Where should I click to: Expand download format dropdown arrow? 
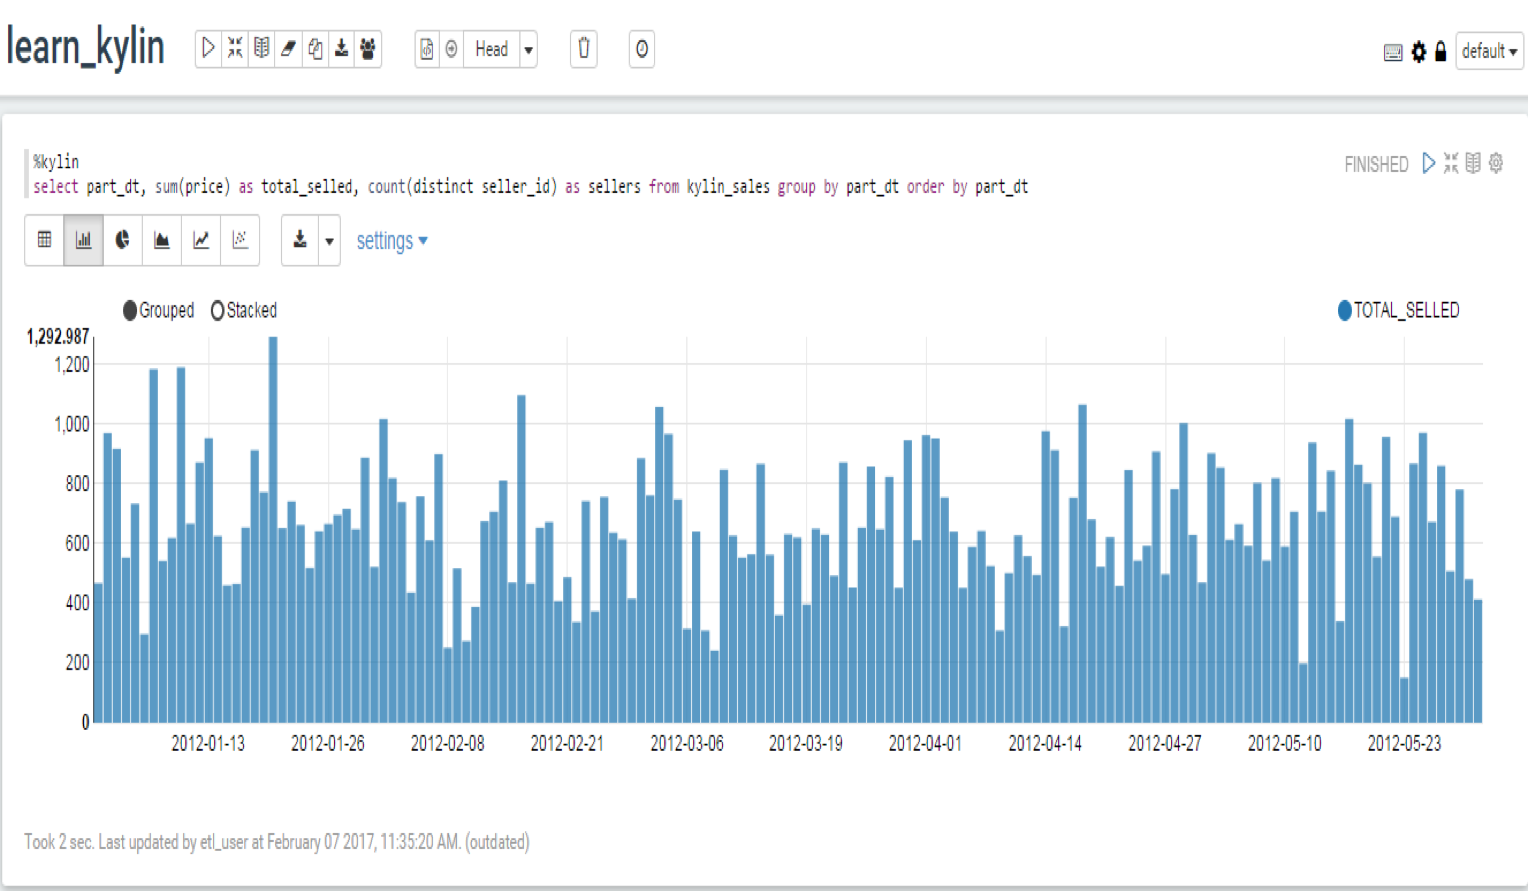(x=329, y=241)
